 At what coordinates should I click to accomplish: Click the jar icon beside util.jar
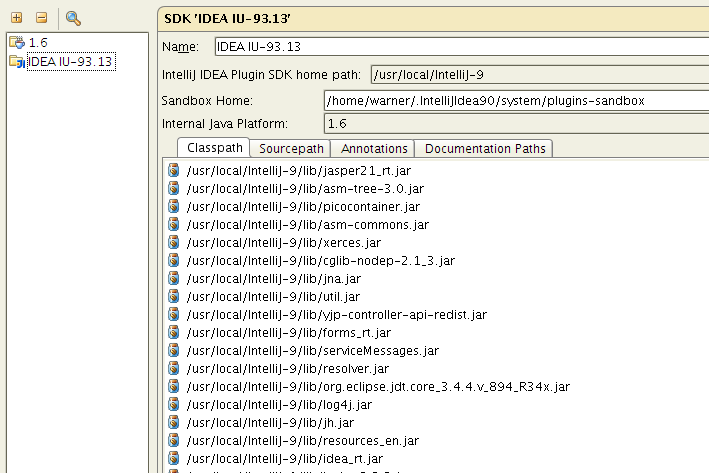click(174, 296)
